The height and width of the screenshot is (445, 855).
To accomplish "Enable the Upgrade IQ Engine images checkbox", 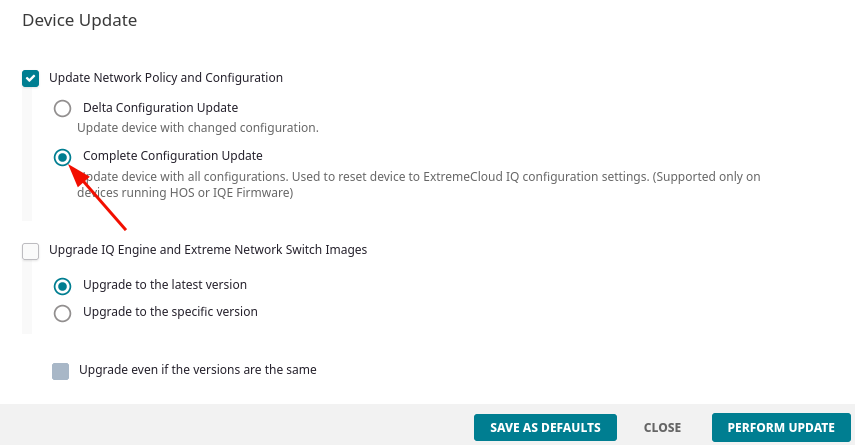I will pyautogui.click(x=30, y=251).
